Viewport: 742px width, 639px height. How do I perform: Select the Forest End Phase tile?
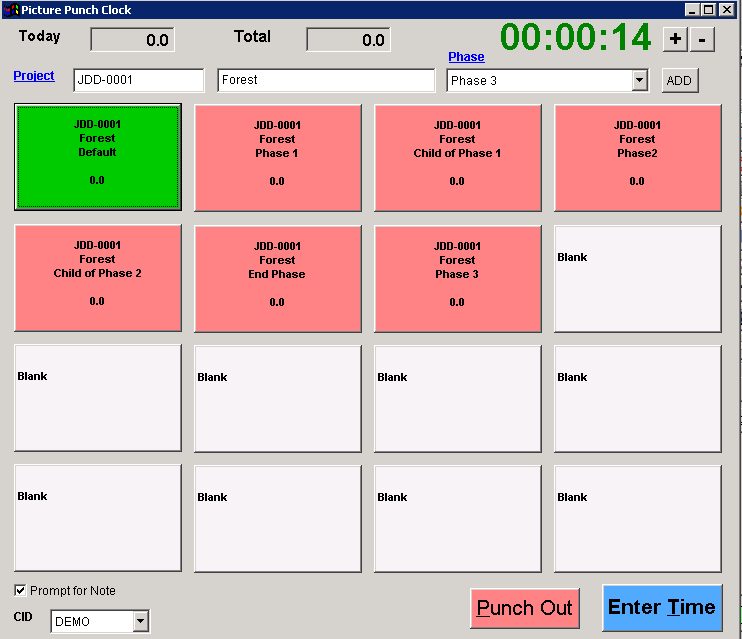pos(277,277)
